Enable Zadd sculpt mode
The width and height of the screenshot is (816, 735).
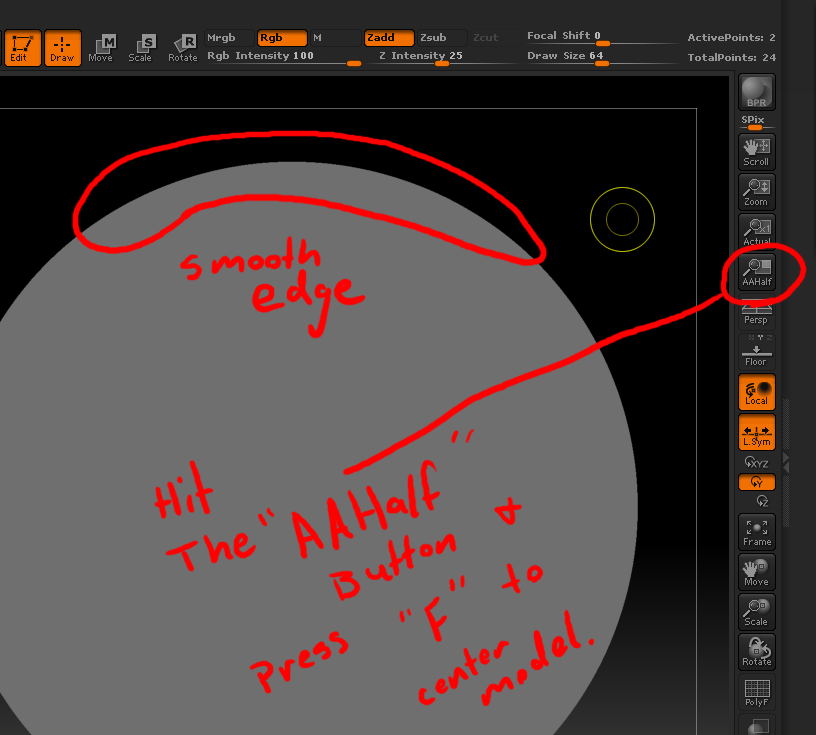(389, 37)
